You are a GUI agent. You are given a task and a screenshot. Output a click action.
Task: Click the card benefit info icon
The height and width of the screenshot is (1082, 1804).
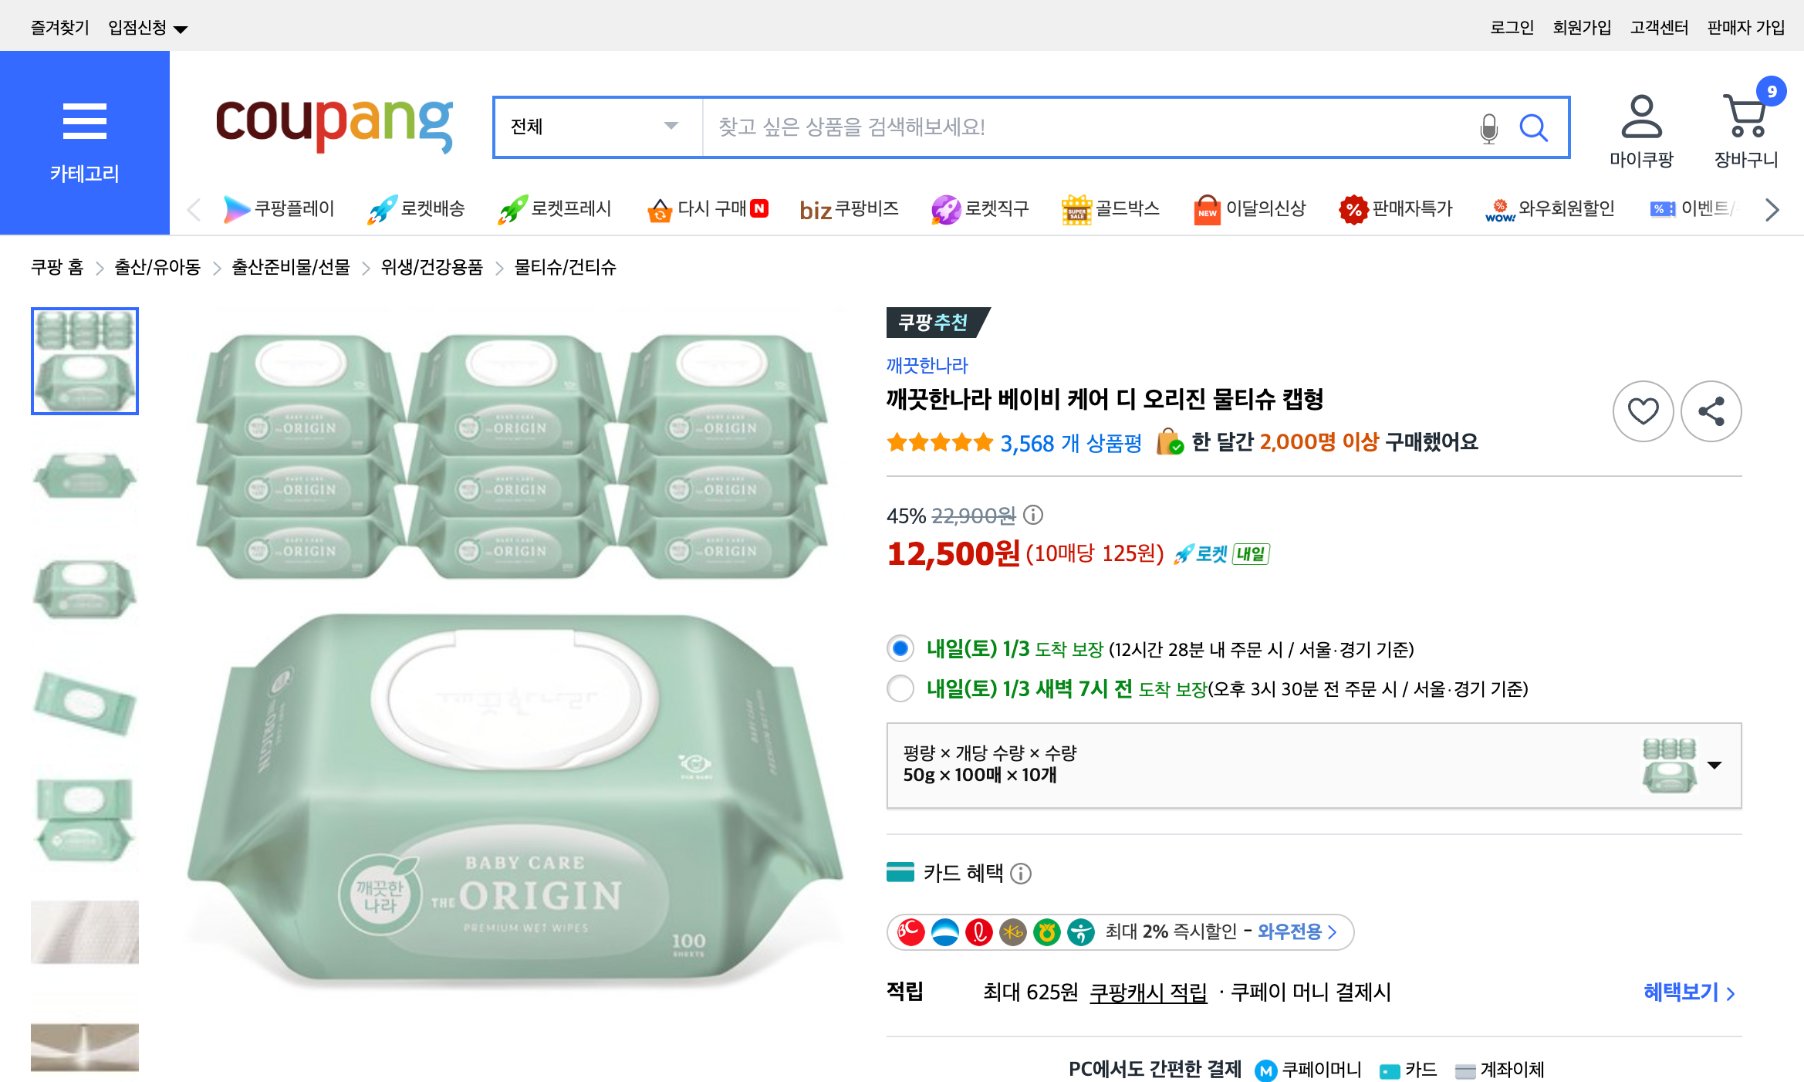[1021, 873]
